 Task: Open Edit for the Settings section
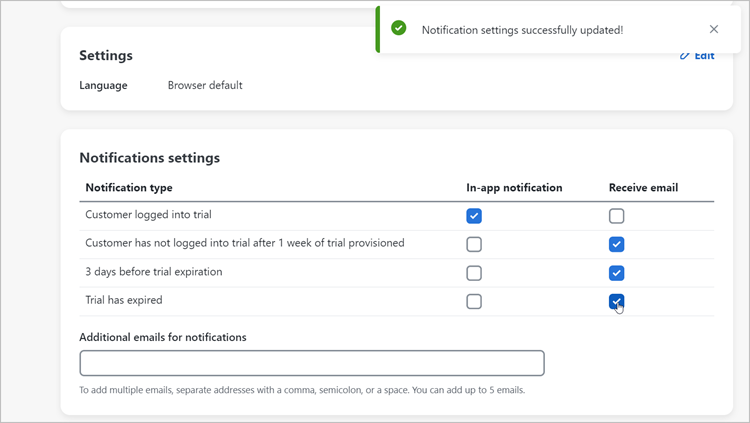tap(698, 56)
